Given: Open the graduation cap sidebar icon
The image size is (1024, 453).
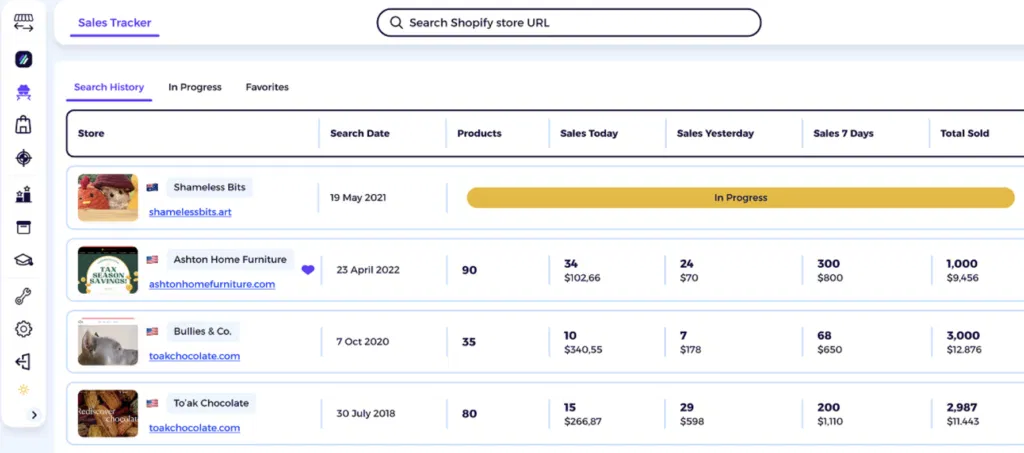Looking at the screenshot, I should coord(24,260).
